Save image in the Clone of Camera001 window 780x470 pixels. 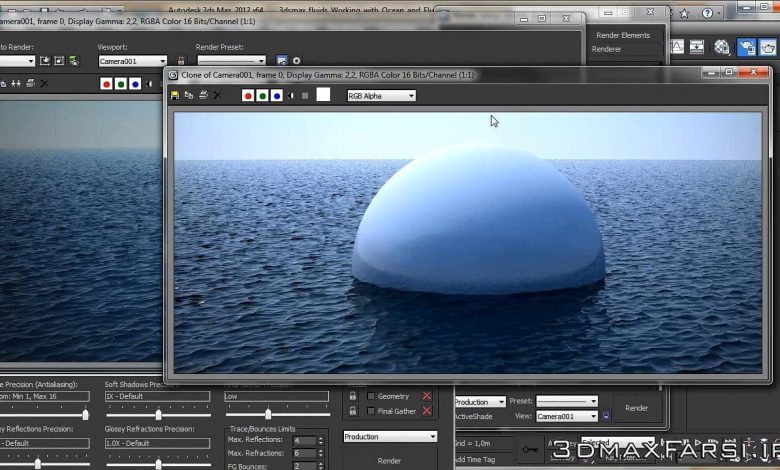pos(175,95)
